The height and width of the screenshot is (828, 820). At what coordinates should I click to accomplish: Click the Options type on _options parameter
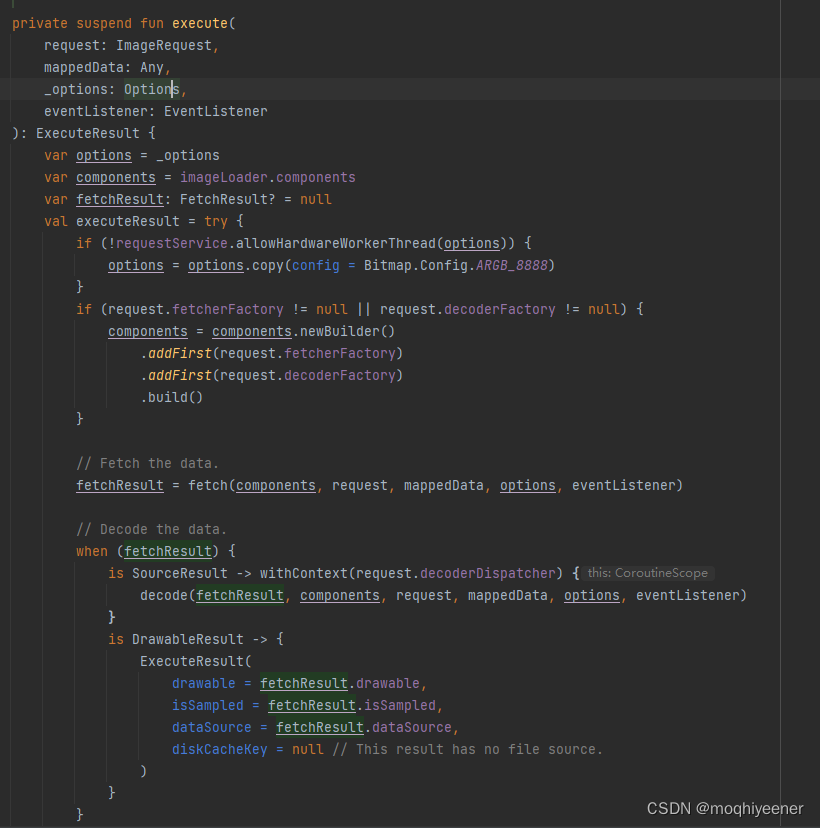(149, 89)
